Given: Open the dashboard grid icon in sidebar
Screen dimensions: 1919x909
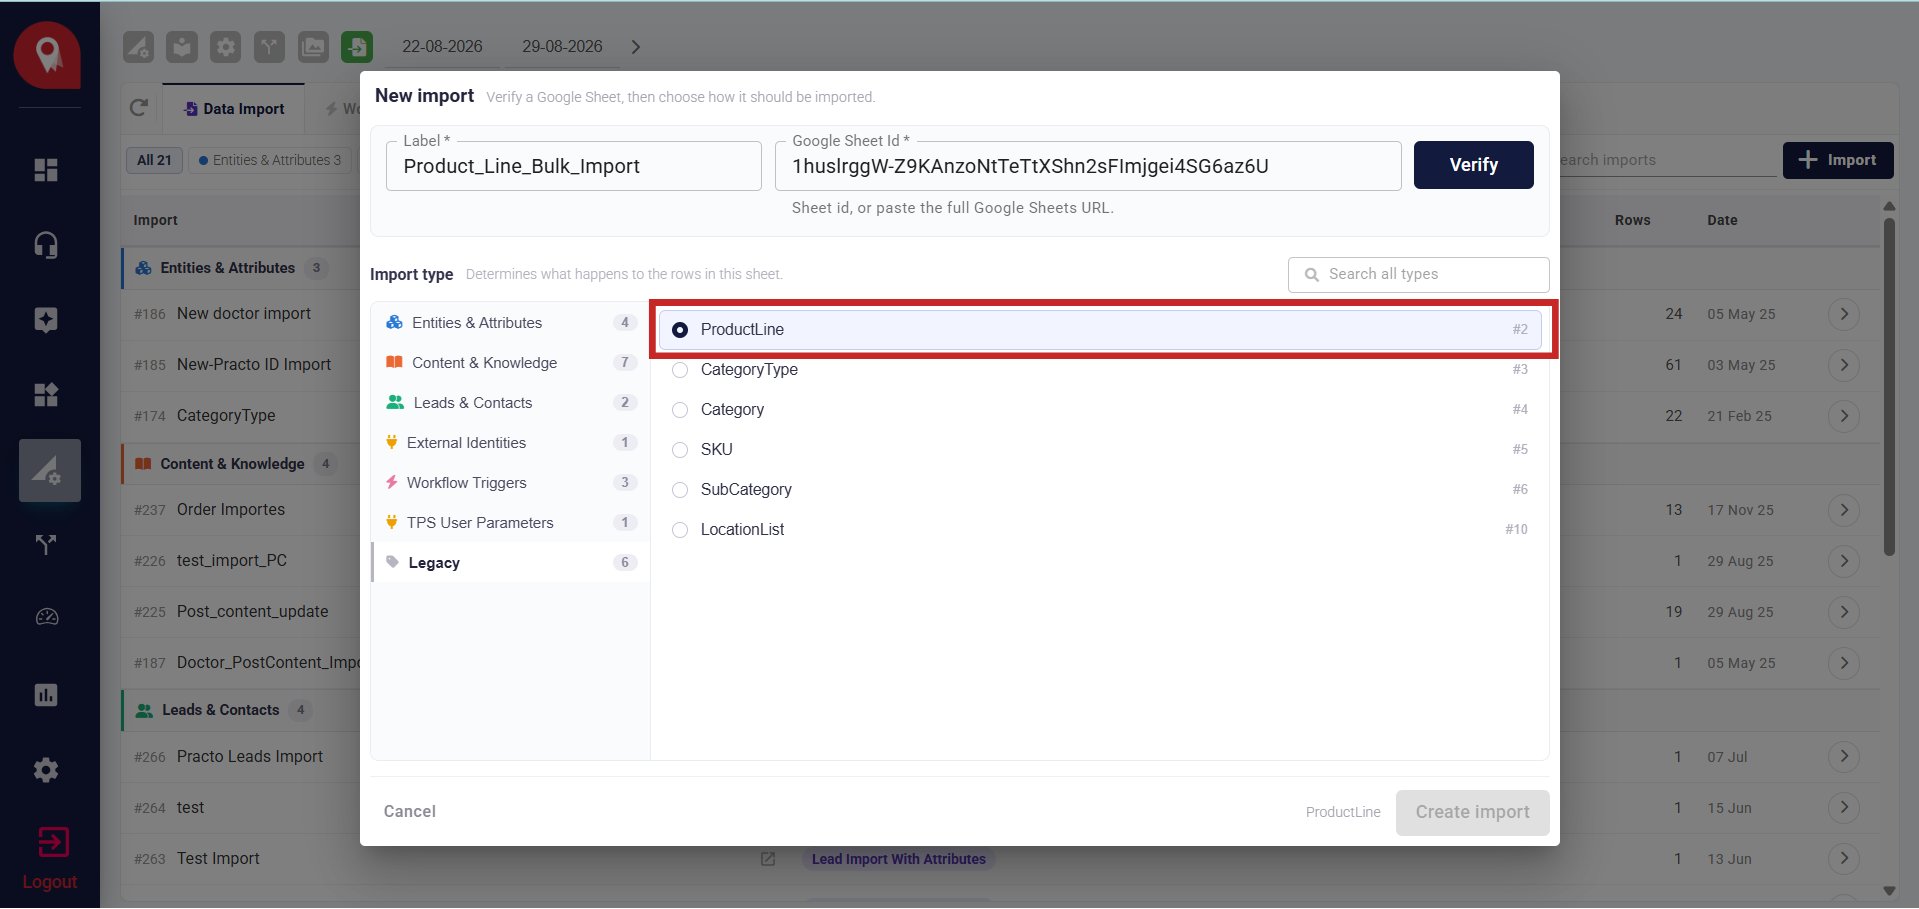Looking at the screenshot, I should click(x=46, y=170).
